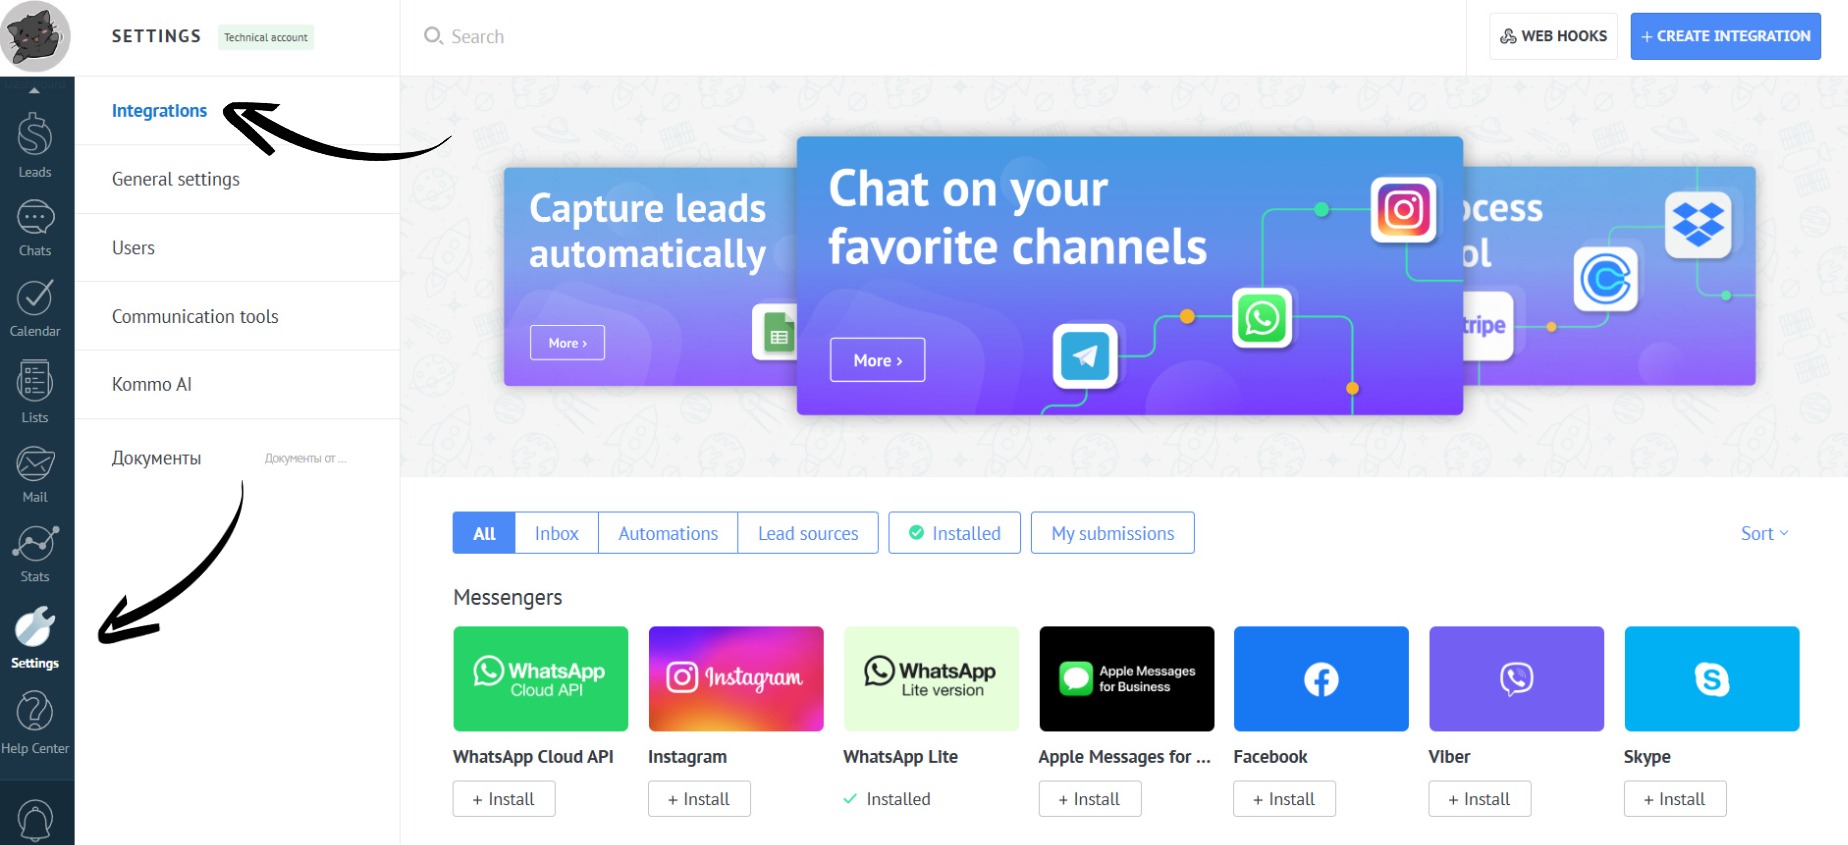Click the sidebar scroll-up arrow
This screenshot has width=1848, height=845.
point(34,90)
